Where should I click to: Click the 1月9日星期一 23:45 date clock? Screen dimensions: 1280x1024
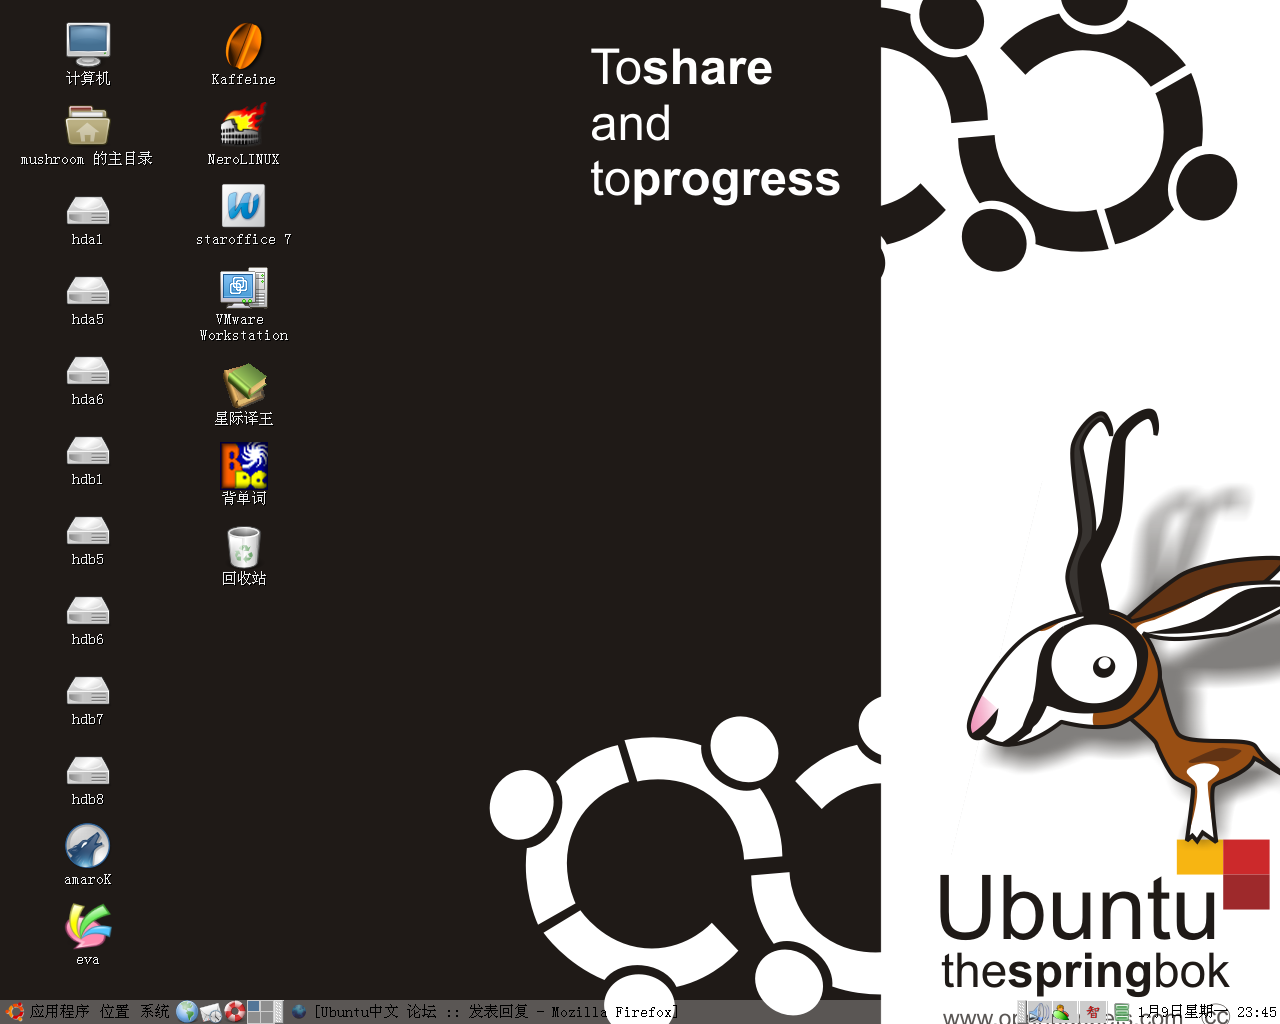point(1207,1012)
